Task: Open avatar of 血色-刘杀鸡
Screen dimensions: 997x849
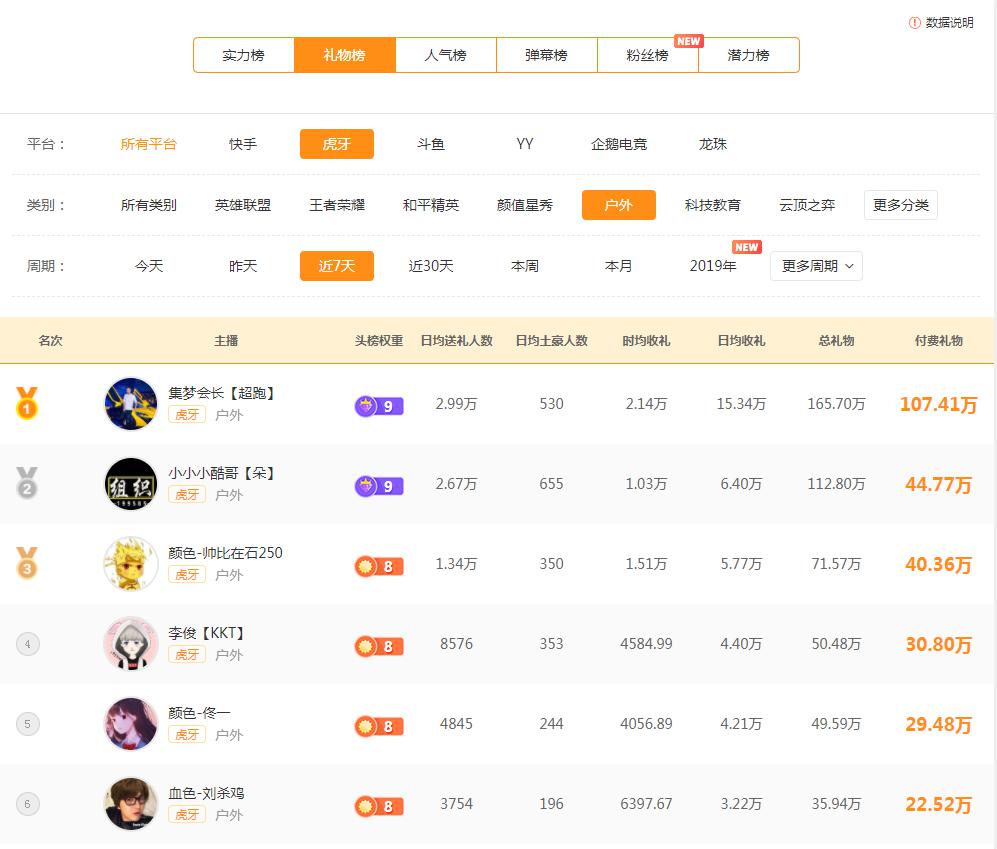Action: [131, 804]
